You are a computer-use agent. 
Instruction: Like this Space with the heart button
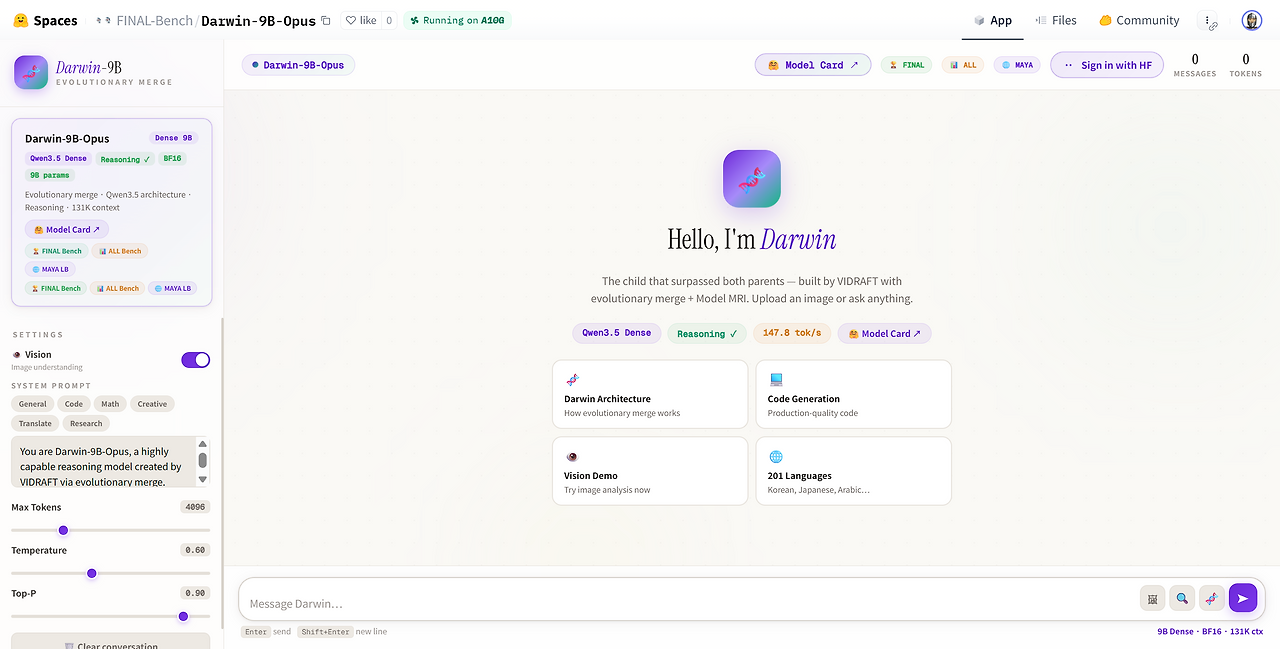360,20
